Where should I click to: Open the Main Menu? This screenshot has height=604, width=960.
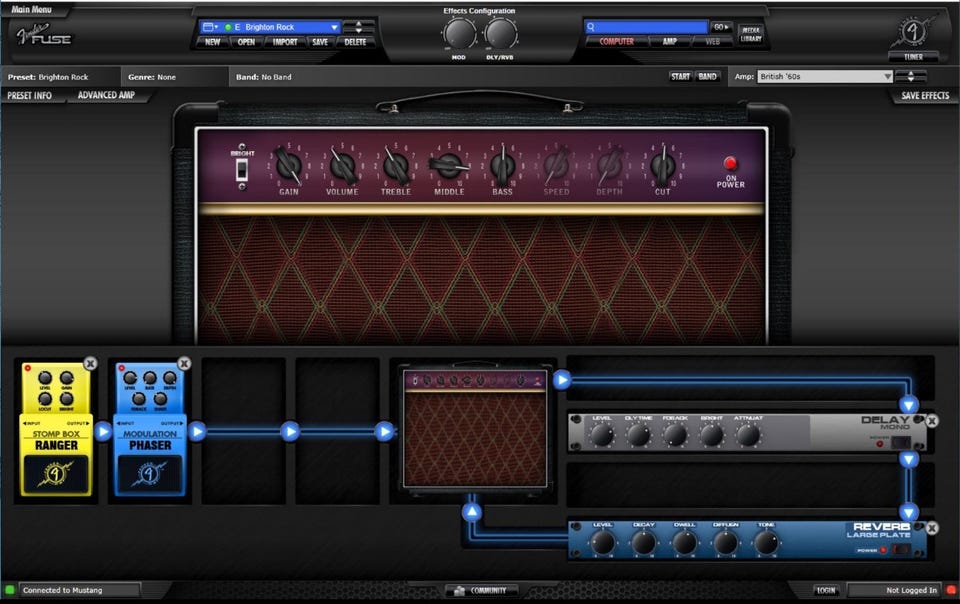coord(31,9)
